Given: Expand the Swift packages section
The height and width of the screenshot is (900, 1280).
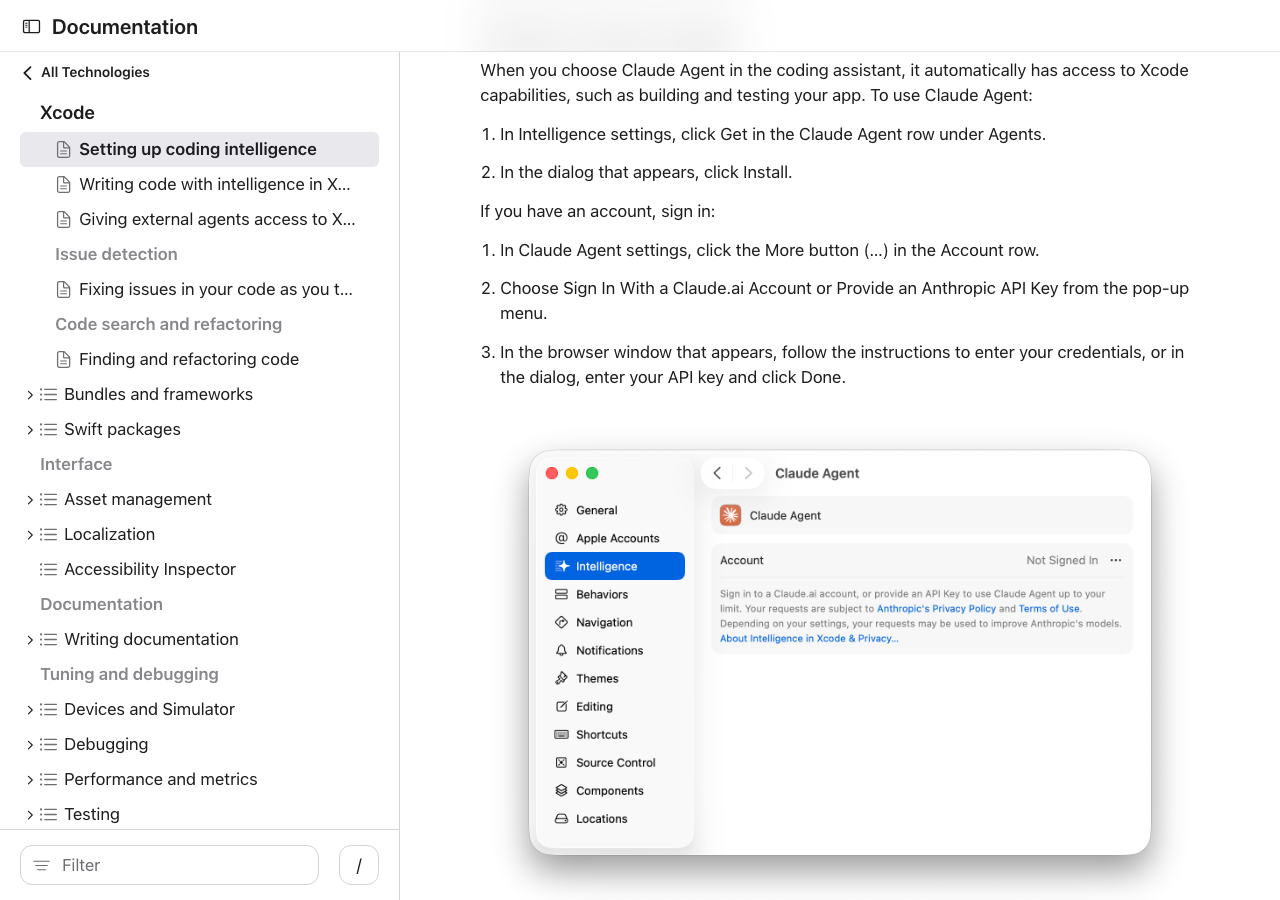Looking at the screenshot, I should pyautogui.click(x=30, y=430).
